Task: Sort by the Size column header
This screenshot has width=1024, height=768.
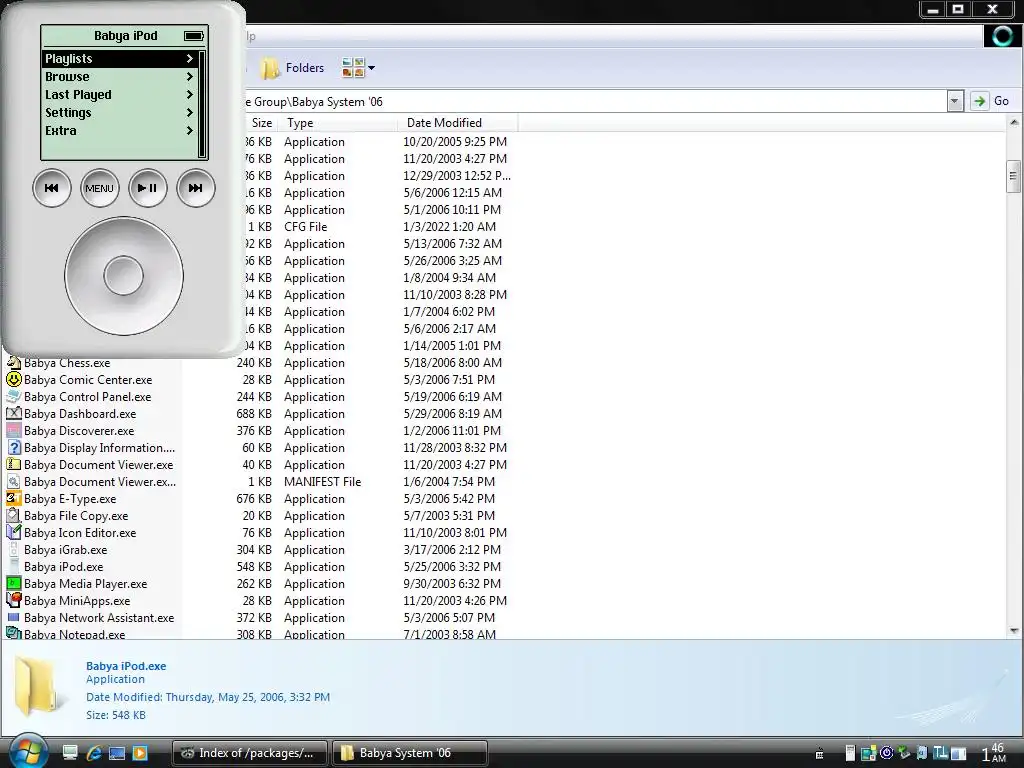Action: click(x=262, y=123)
